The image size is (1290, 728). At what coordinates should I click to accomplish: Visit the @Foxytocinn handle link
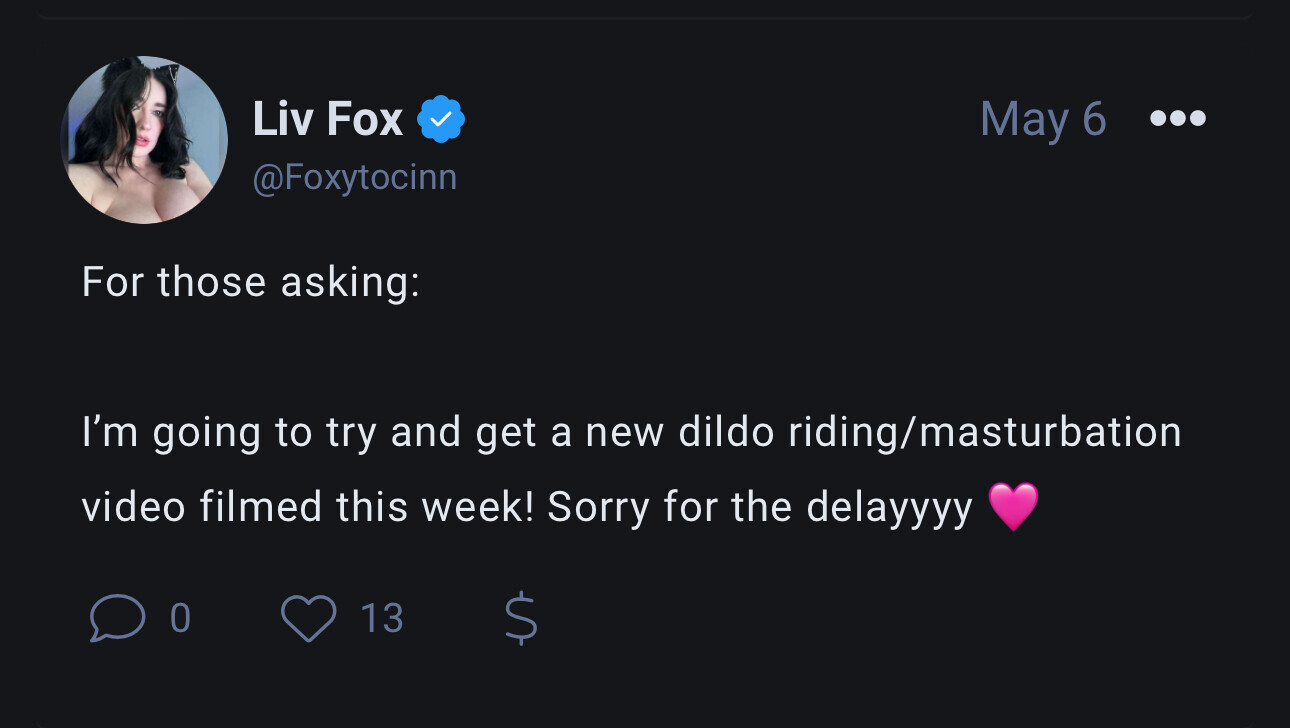355,177
